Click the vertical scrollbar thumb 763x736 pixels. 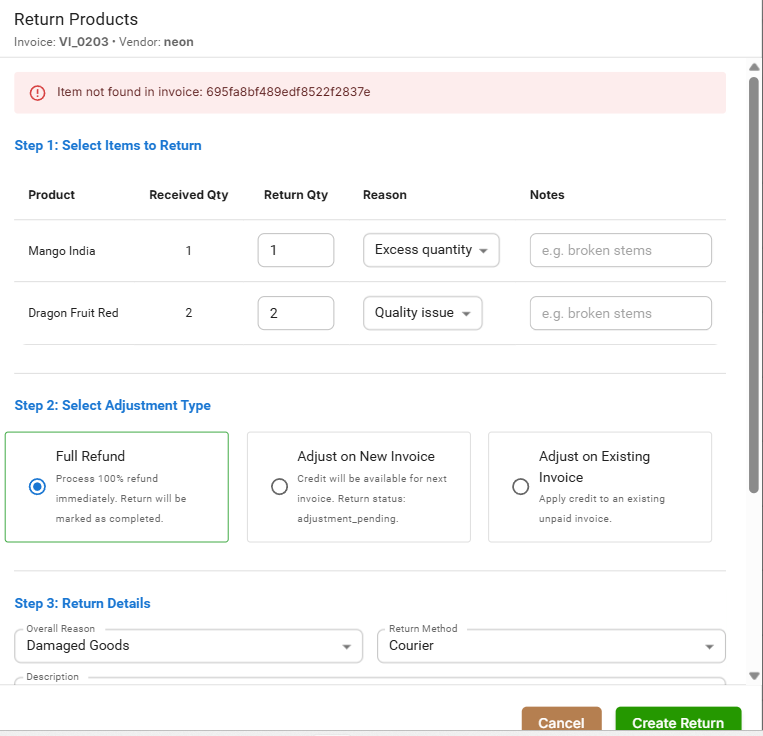(754, 250)
